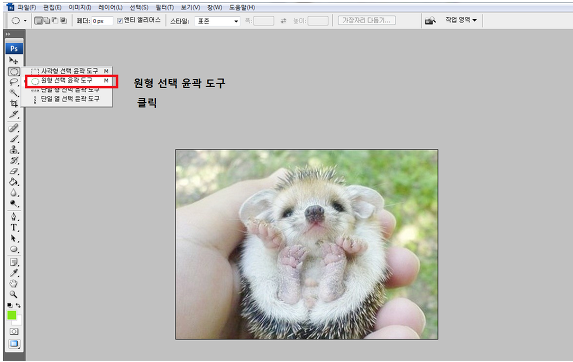Click the 높이 height input field
The image size is (573, 362).
click(x=318, y=21)
